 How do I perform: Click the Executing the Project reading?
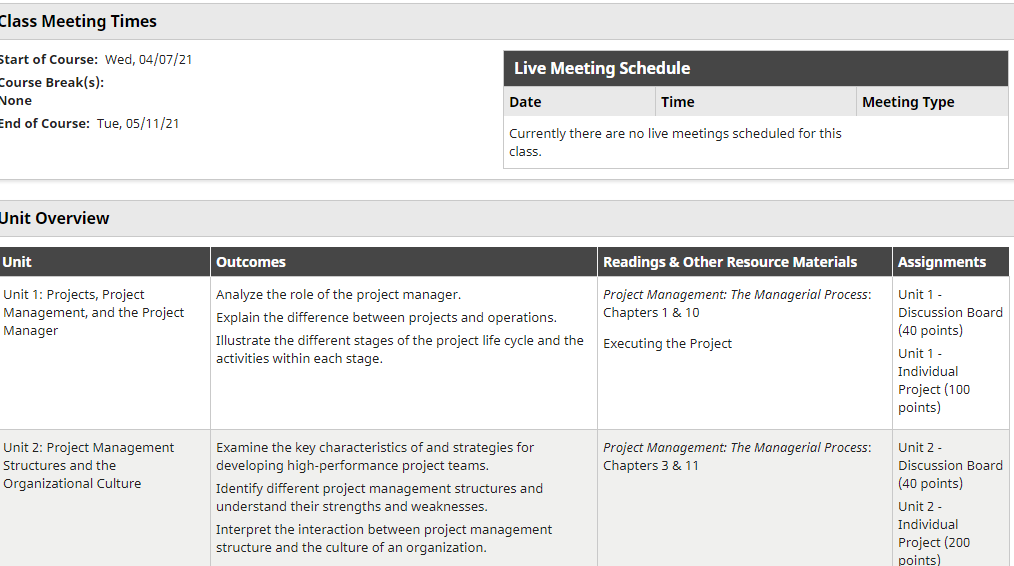(667, 343)
